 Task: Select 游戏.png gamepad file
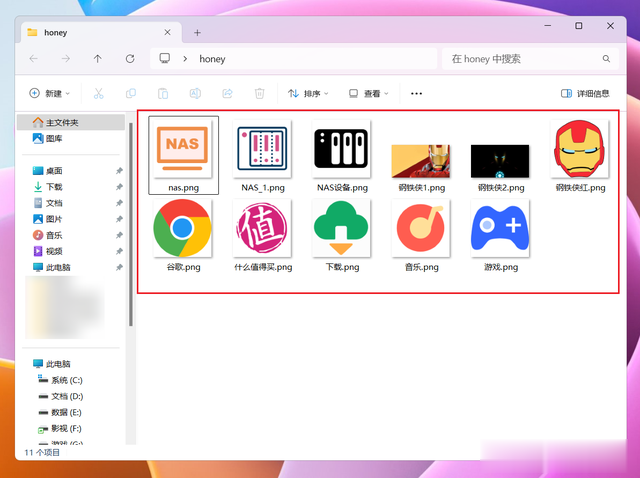[500, 235]
